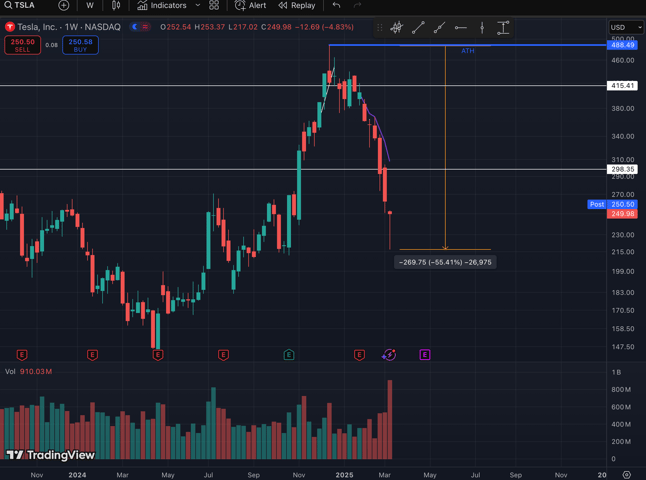Open layout templates grid icon
The image size is (646, 480).
[x=214, y=5]
